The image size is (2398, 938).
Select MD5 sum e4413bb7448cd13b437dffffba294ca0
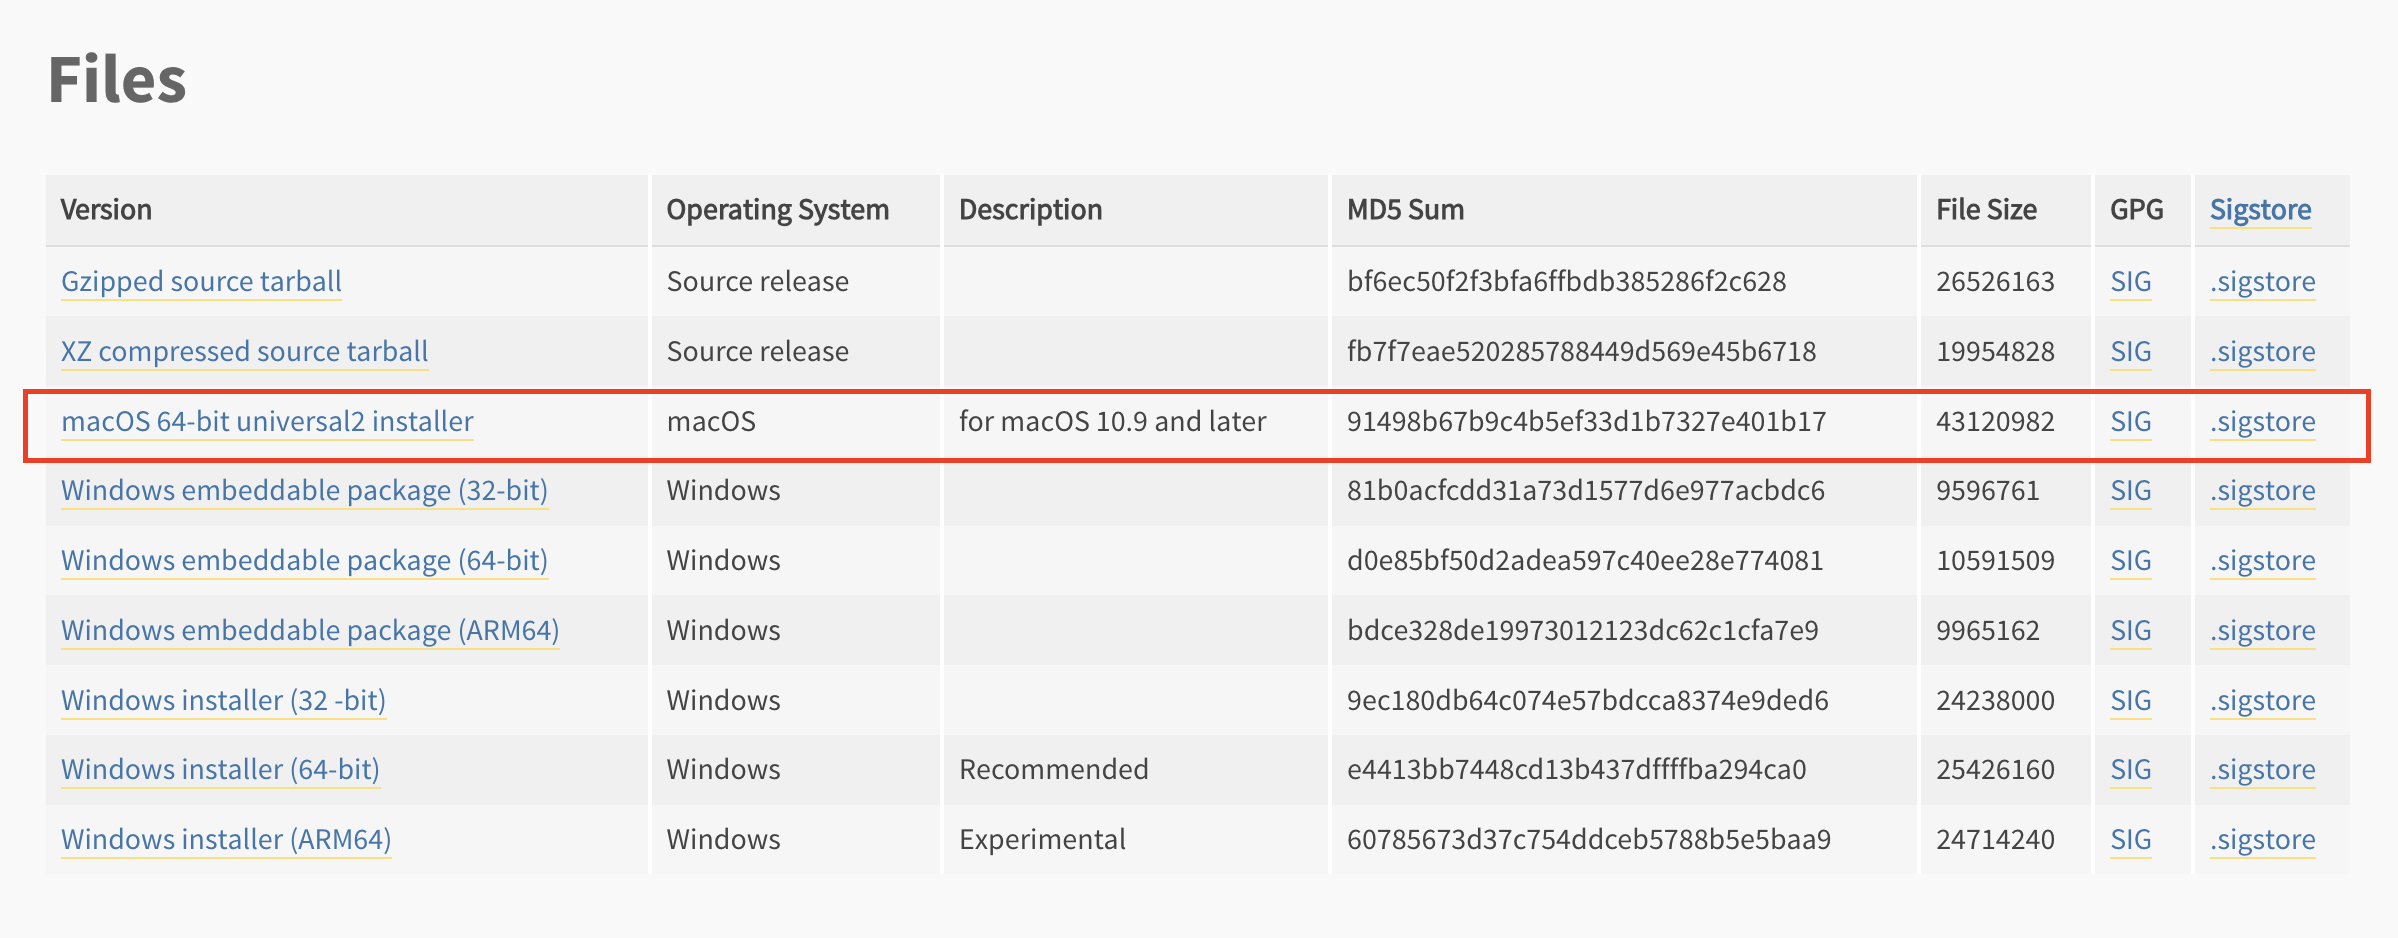click(x=1576, y=770)
